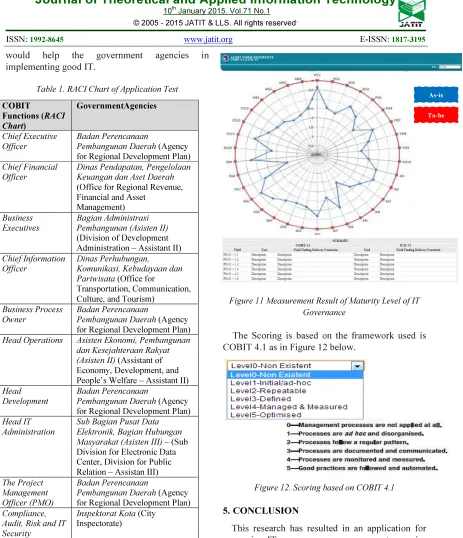This screenshot has height=538, width=463.
Task: Click the Chief Financial Officer cell
Action: [36, 187]
